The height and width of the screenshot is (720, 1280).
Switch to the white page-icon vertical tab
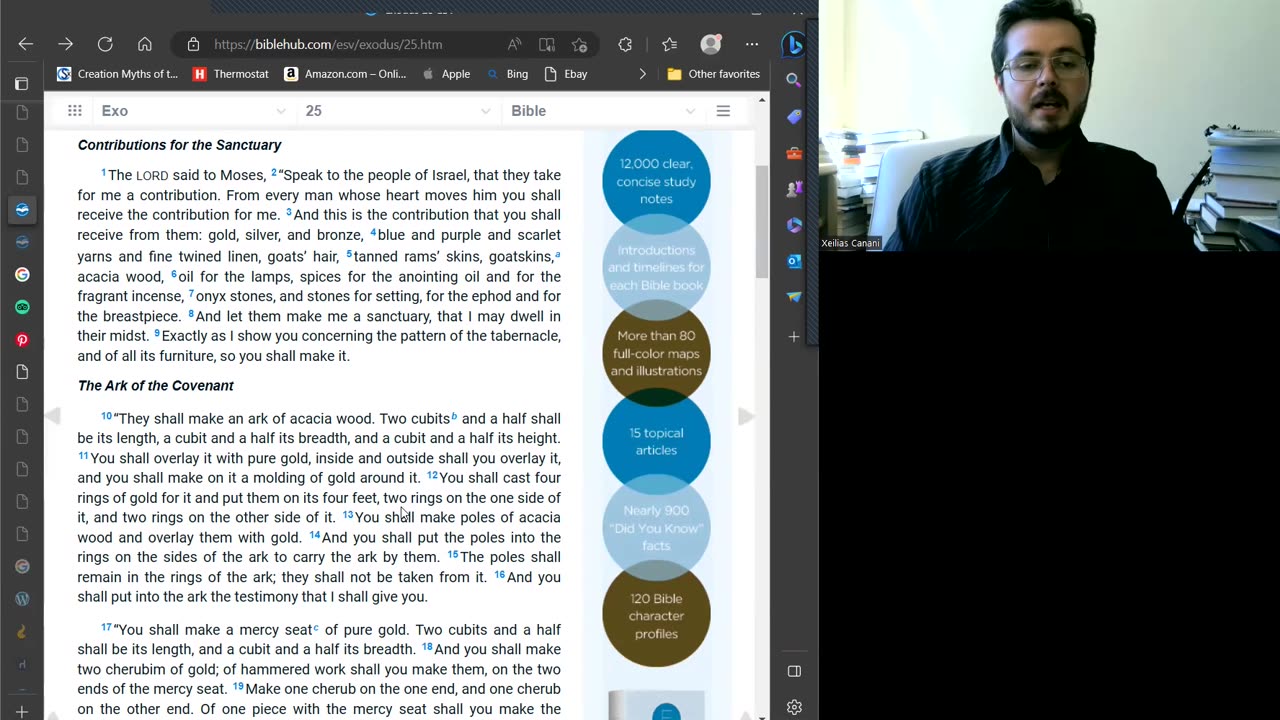pos(22,372)
